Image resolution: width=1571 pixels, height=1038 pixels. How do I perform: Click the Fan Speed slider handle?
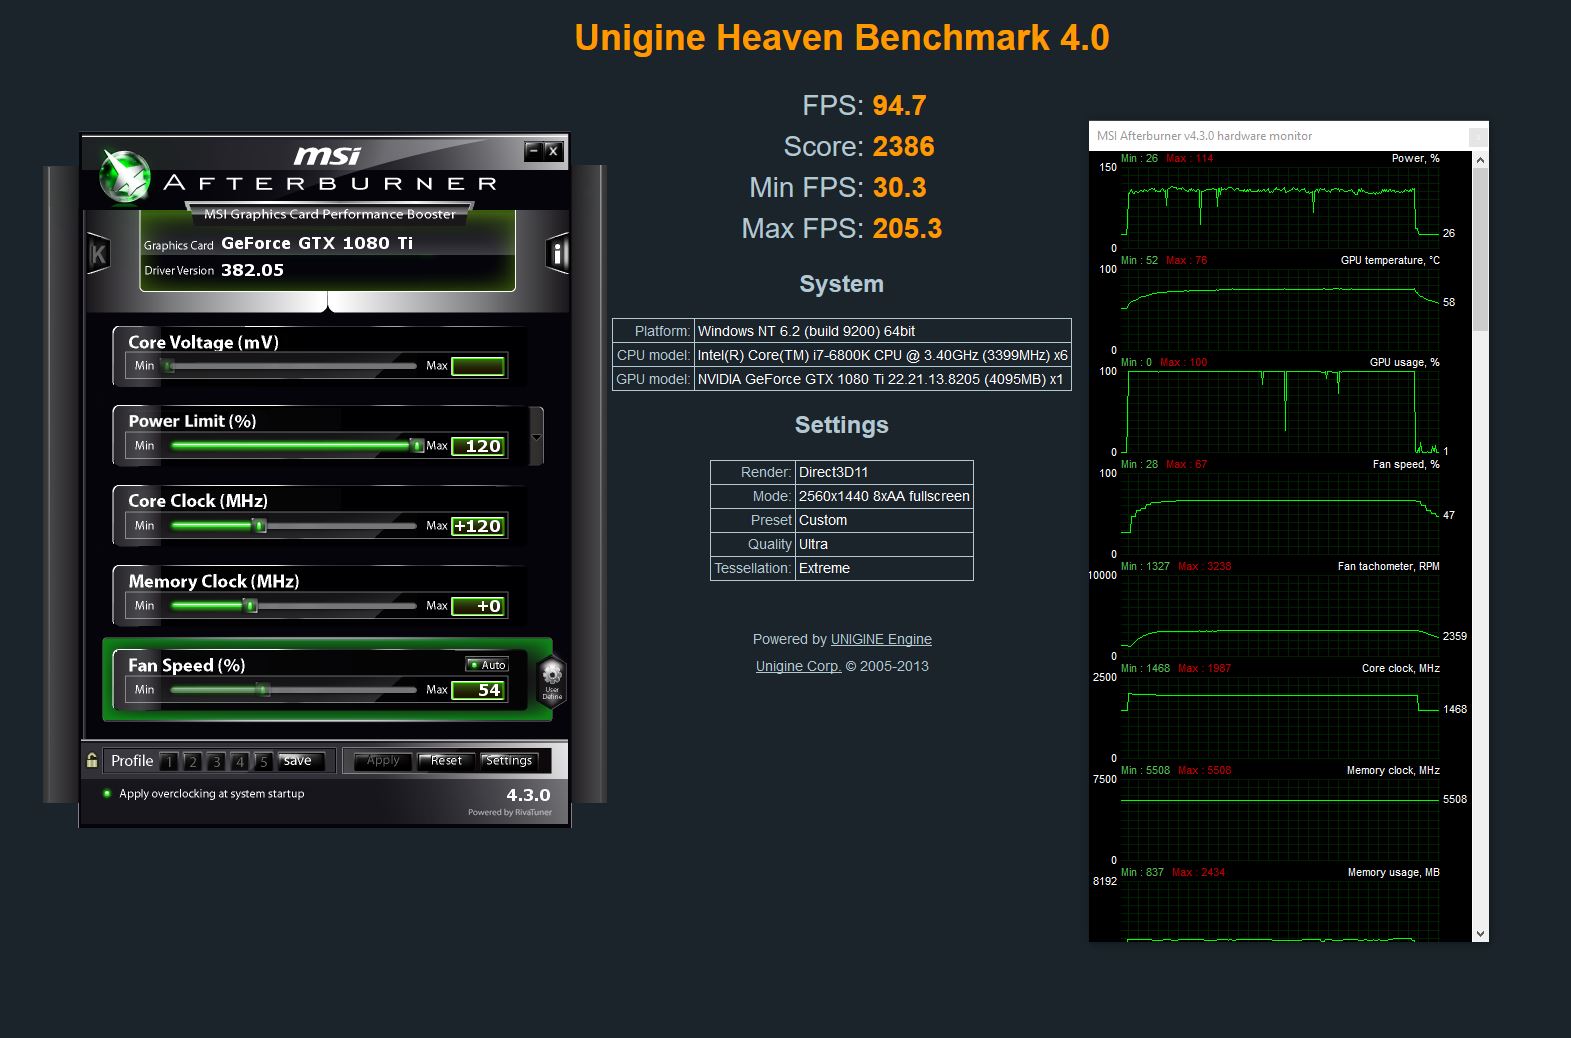pos(263,690)
